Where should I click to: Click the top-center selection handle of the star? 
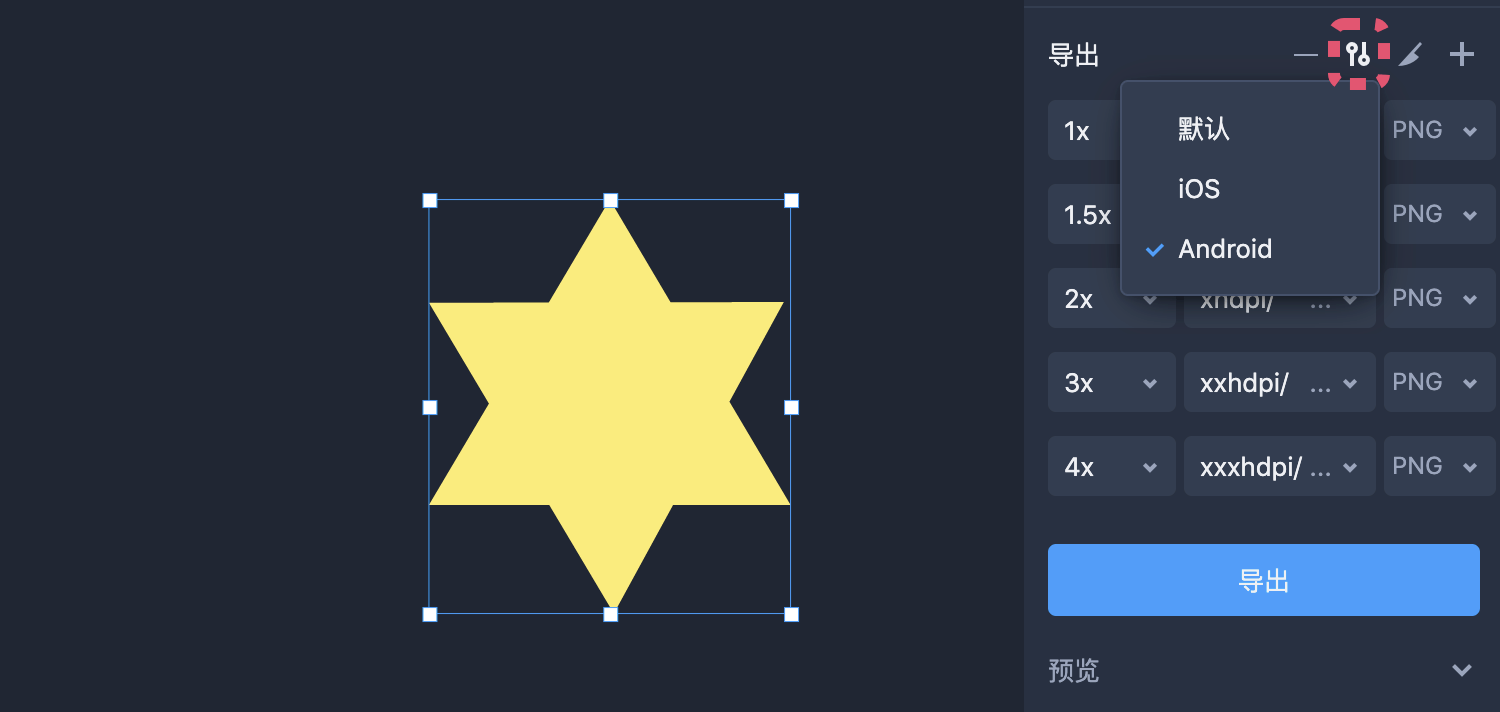point(610,200)
